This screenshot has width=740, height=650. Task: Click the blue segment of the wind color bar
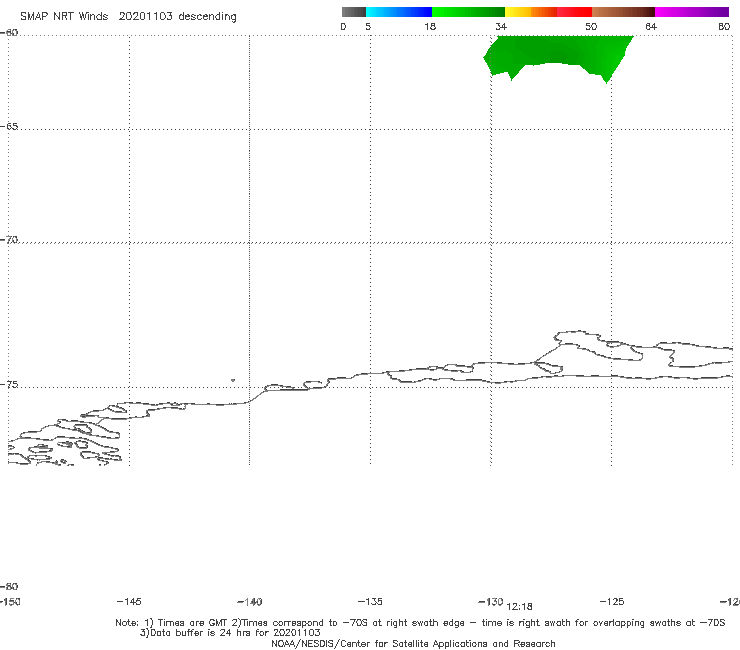click(399, 12)
